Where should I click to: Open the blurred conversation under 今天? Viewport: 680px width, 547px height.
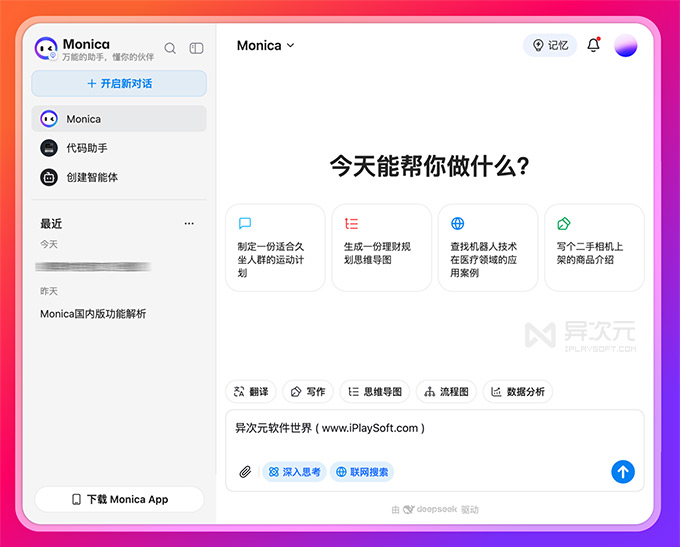point(93,266)
